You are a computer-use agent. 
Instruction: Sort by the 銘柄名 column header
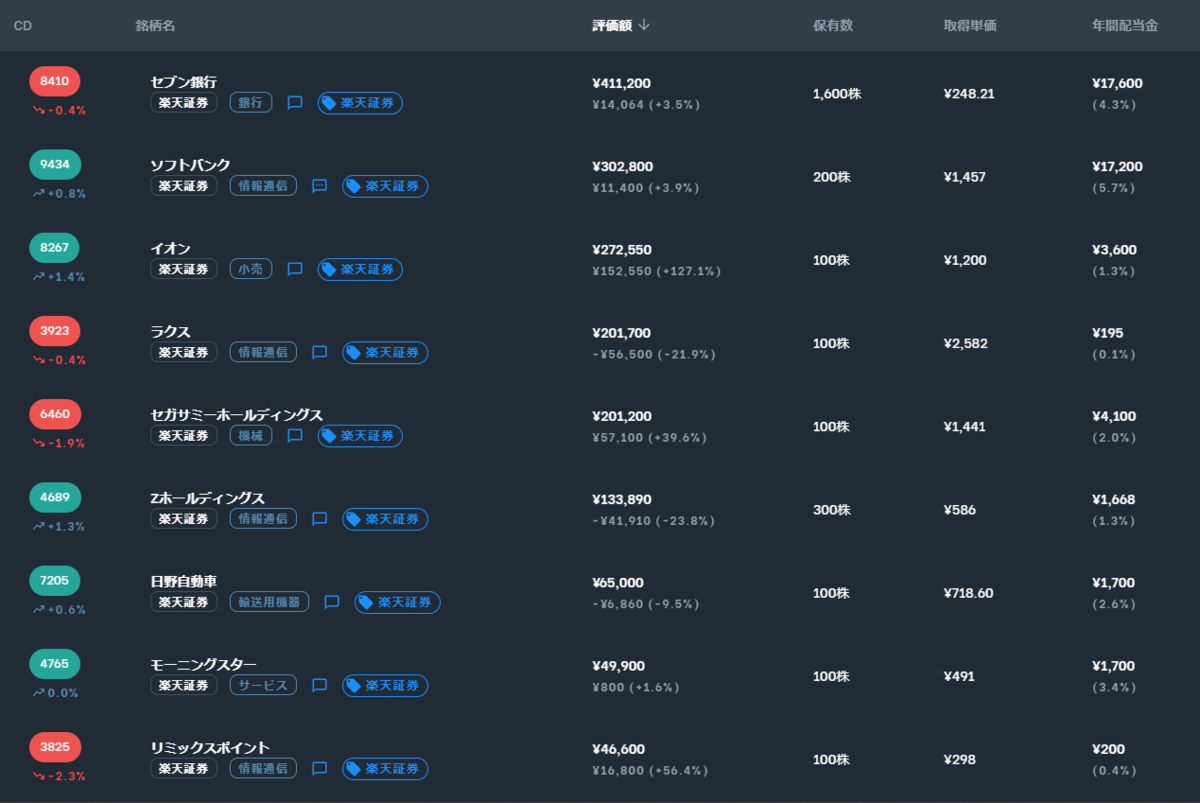coord(156,25)
